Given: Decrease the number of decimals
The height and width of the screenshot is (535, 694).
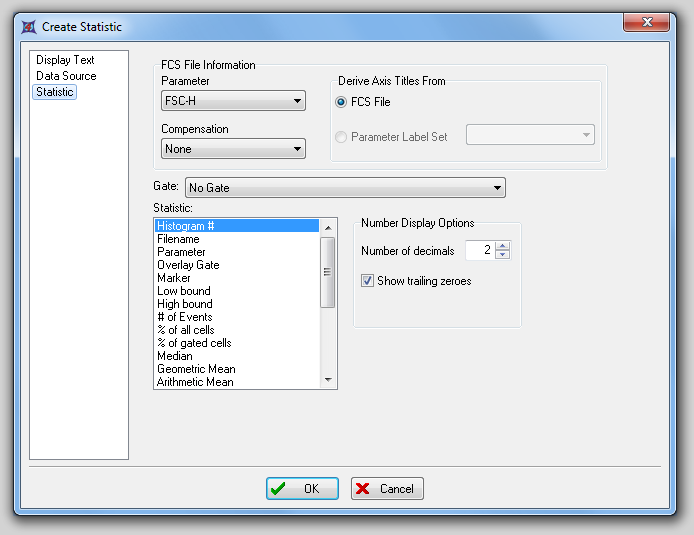Looking at the screenshot, I should tap(502, 255).
